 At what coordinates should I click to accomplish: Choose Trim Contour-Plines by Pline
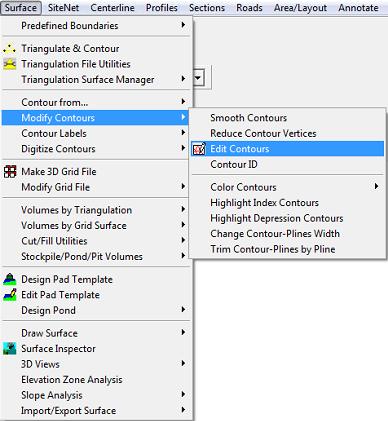click(x=273, y=249)
